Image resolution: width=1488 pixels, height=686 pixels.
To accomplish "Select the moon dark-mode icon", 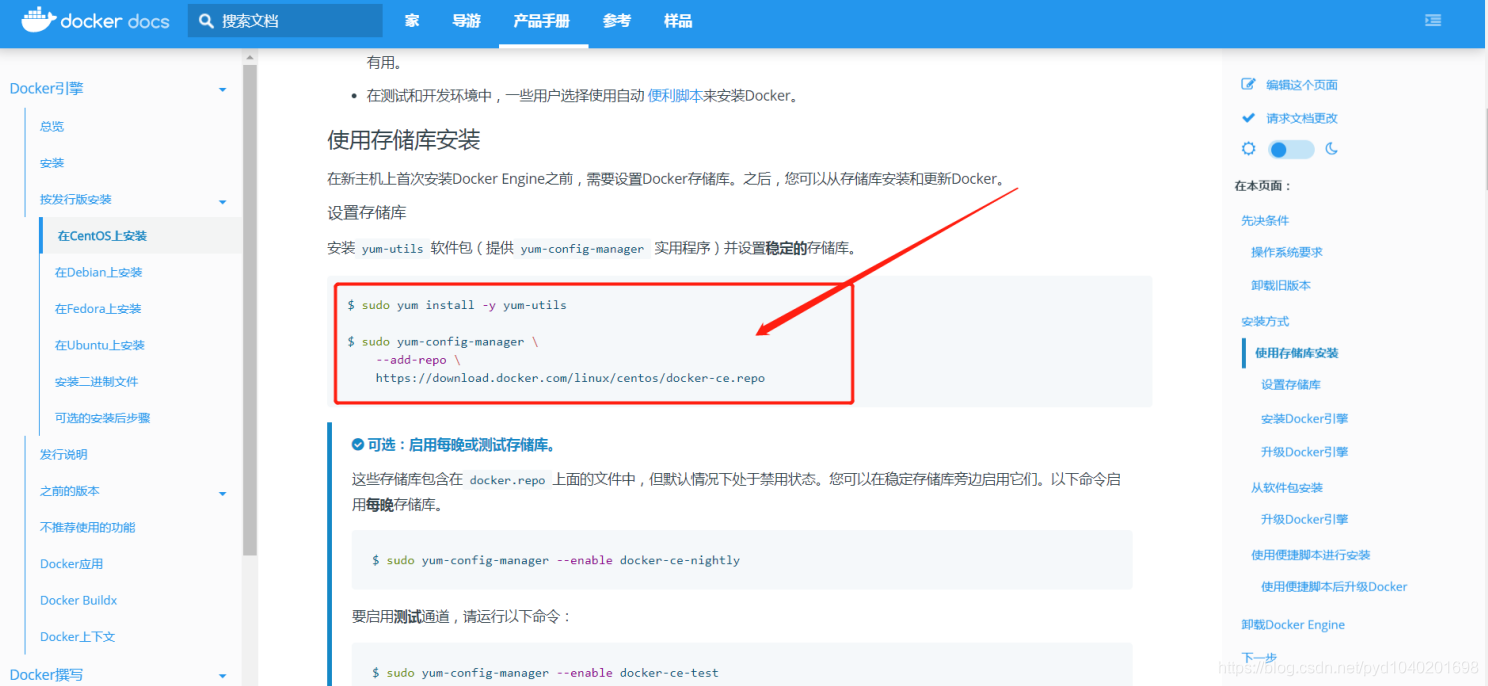I will tap(1331, 149).
